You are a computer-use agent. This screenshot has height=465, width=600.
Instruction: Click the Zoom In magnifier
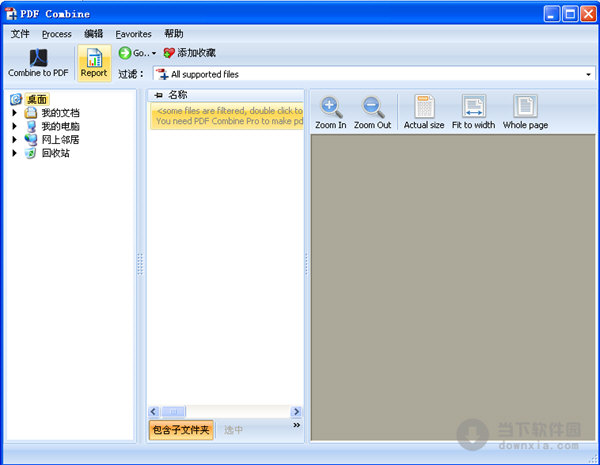331,107
